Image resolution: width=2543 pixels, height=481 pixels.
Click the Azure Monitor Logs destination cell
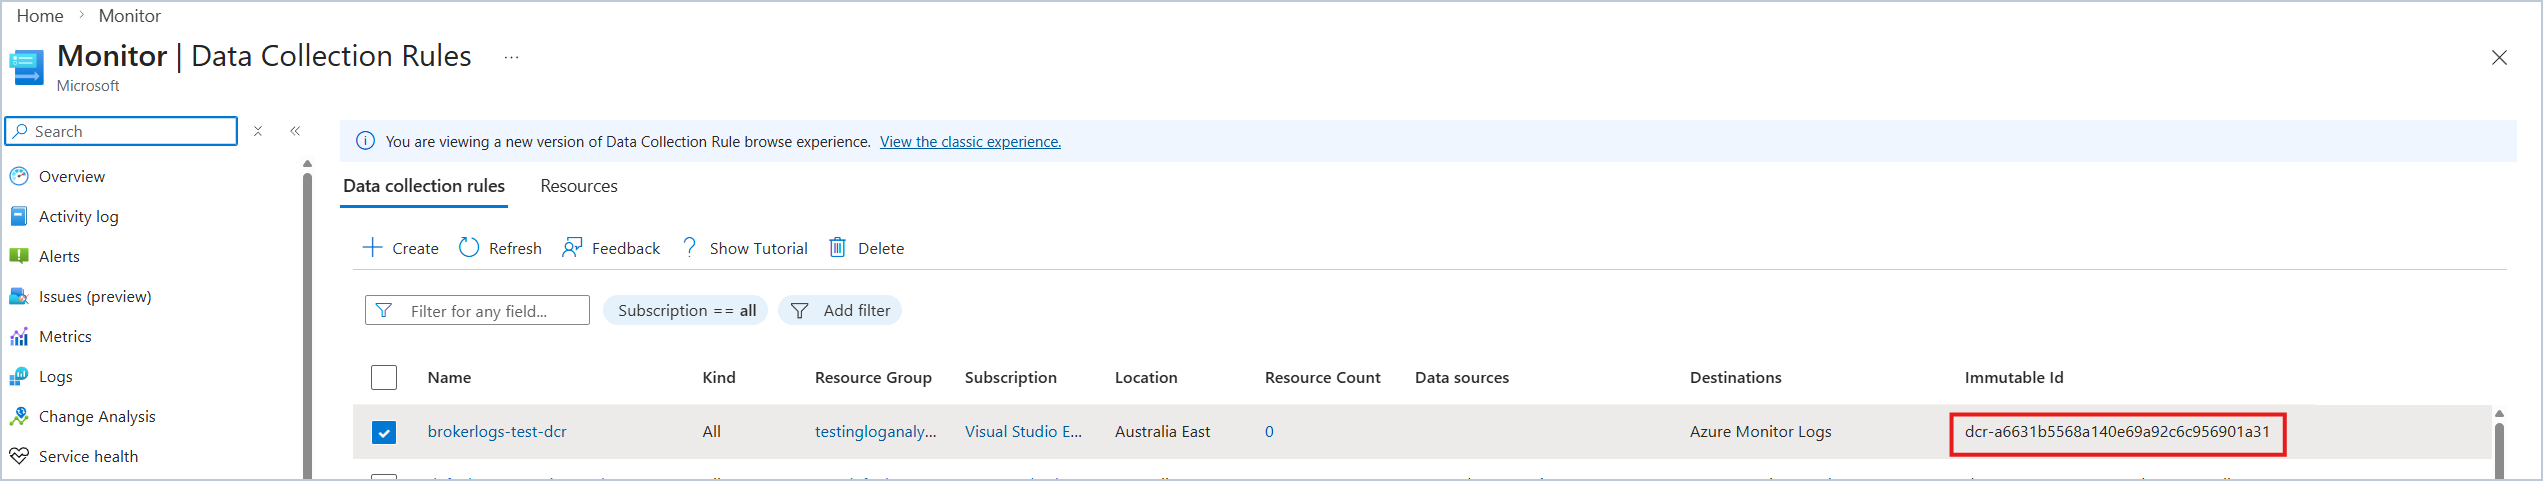point(1761,431)
